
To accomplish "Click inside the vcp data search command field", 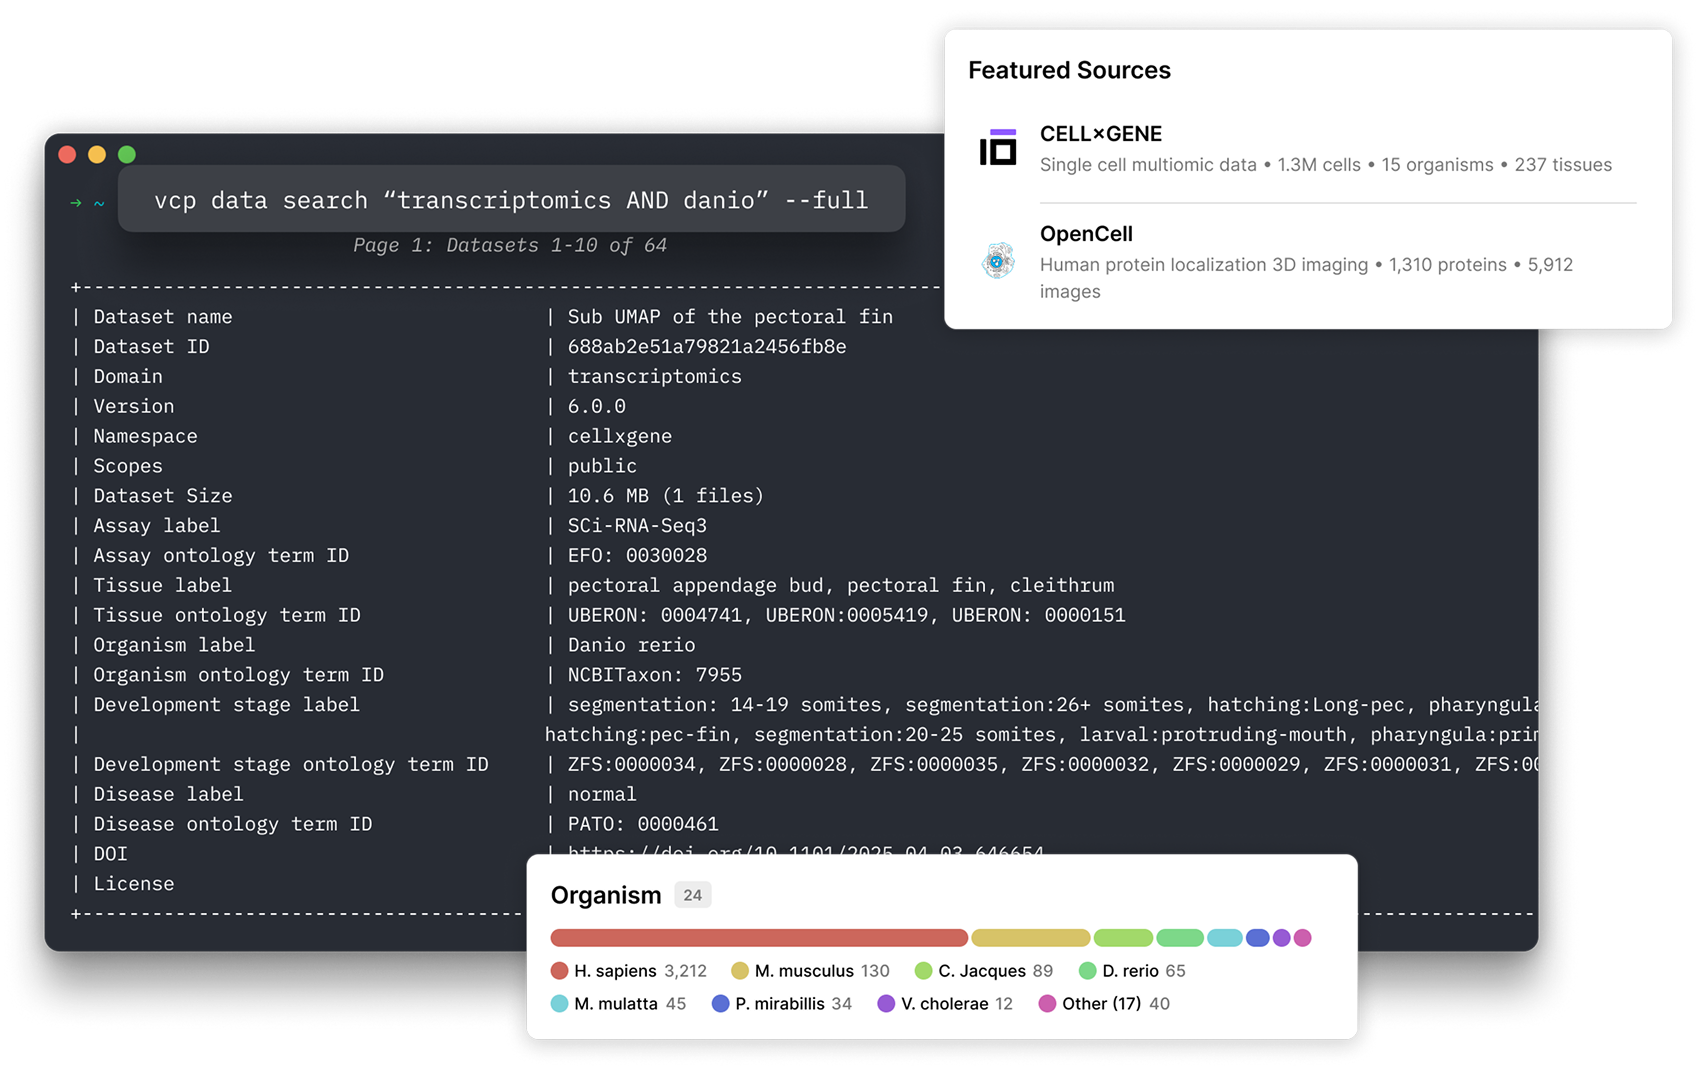I will pyautogui.click(x=512, y=199).
